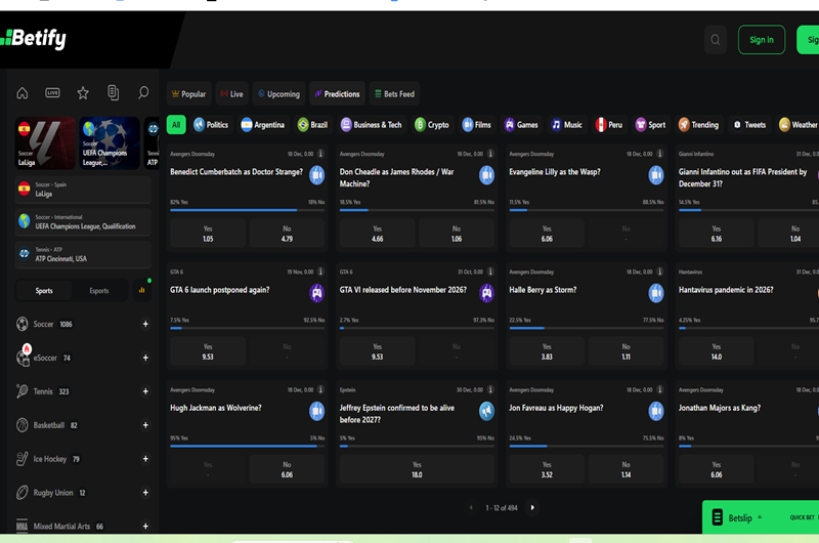
Task: Expand the Rugby Union sport section
Action: (x=145, y=492)
